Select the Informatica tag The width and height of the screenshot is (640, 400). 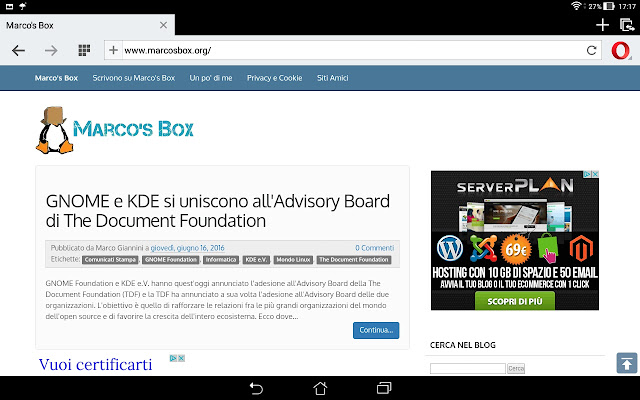(x=221, y=260)
